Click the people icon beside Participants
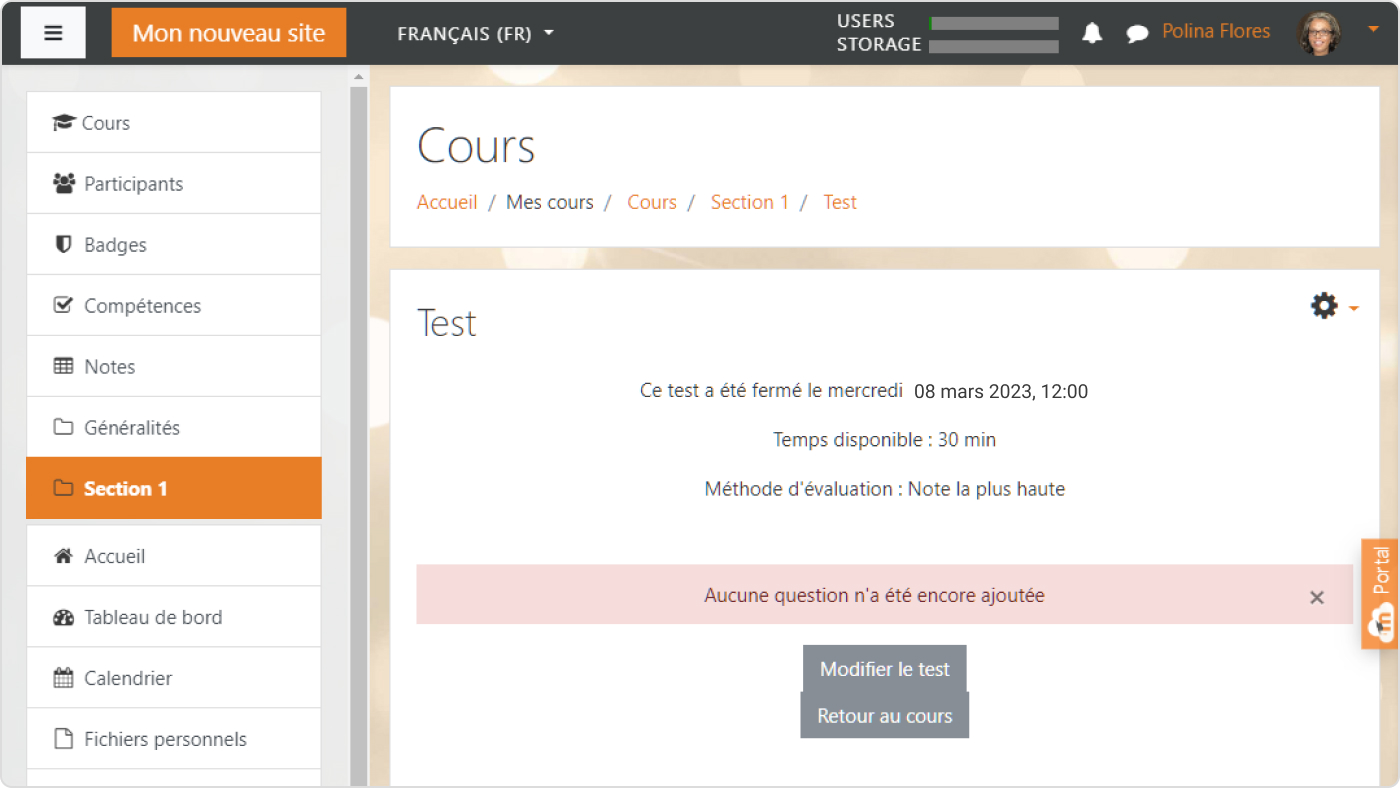 click(64, 183)
